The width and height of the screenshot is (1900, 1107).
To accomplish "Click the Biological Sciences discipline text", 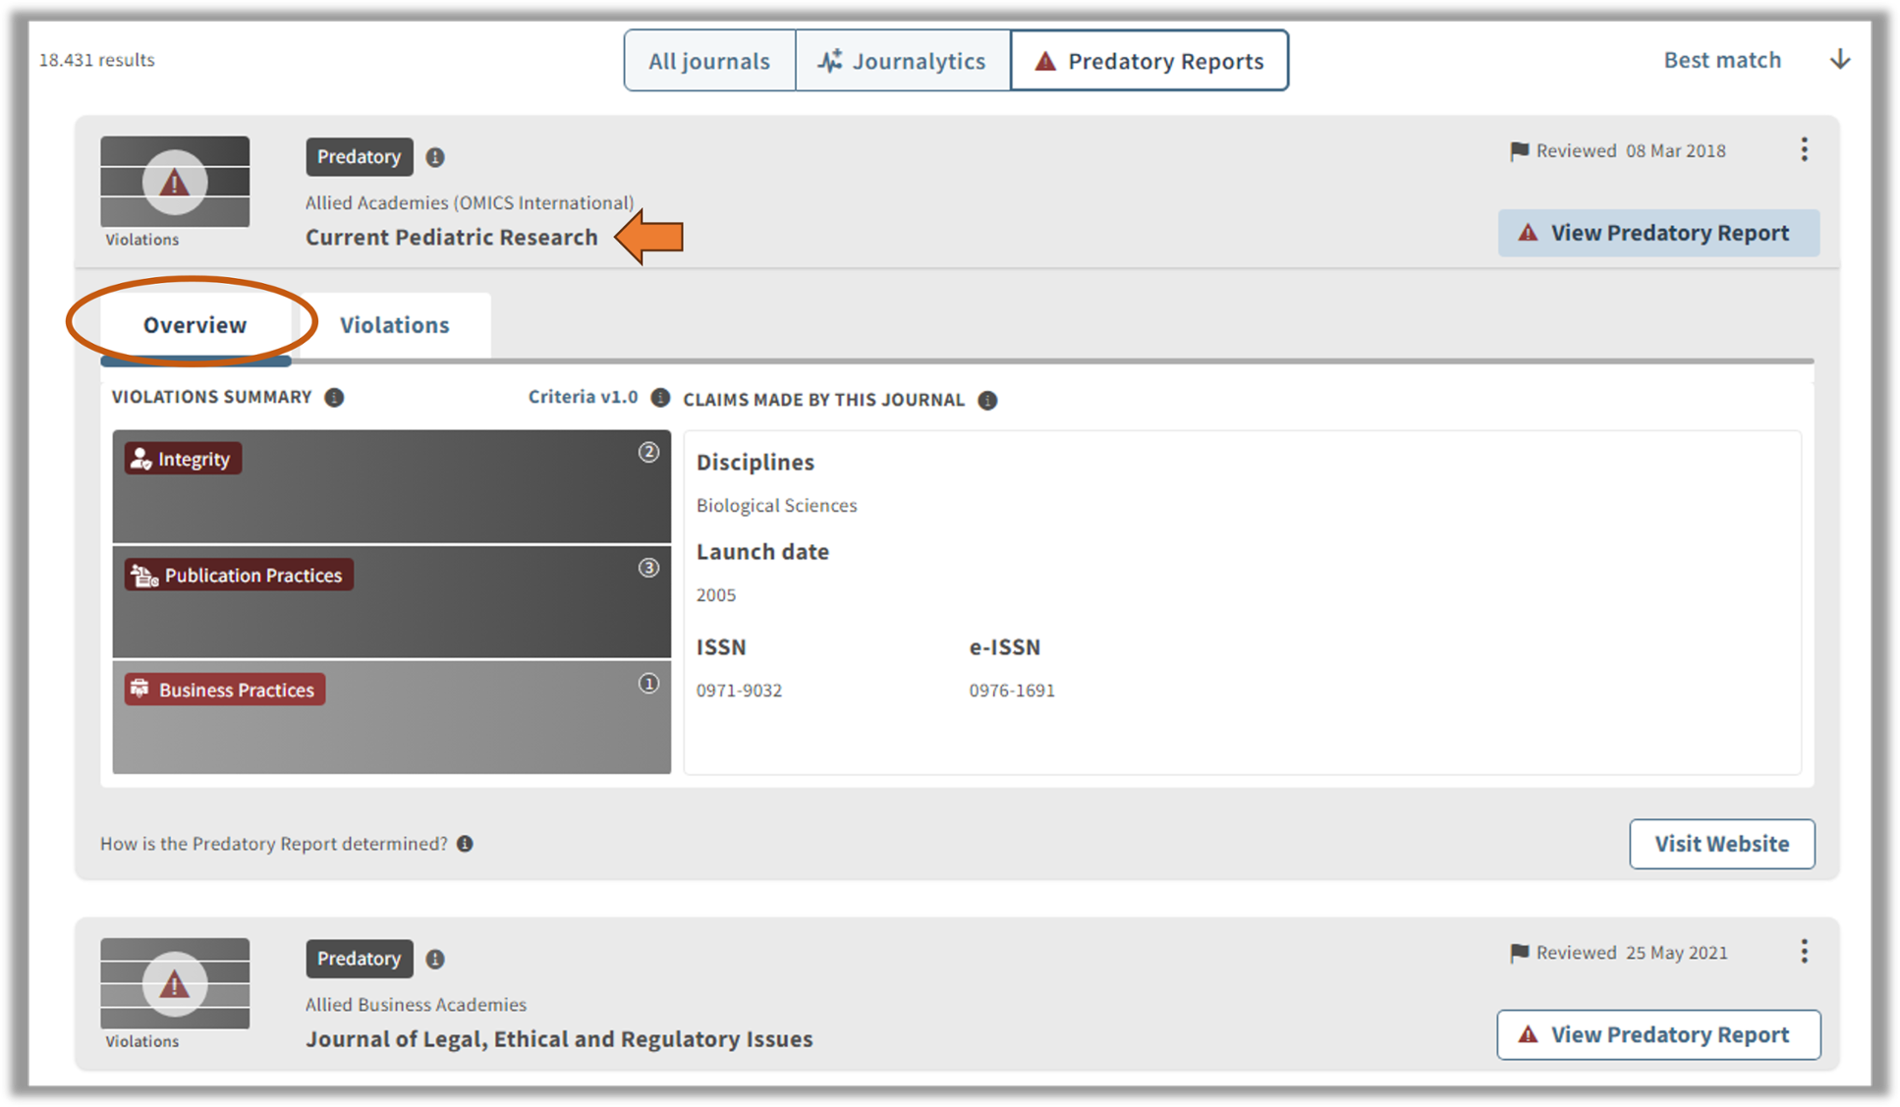I will 777,506.
